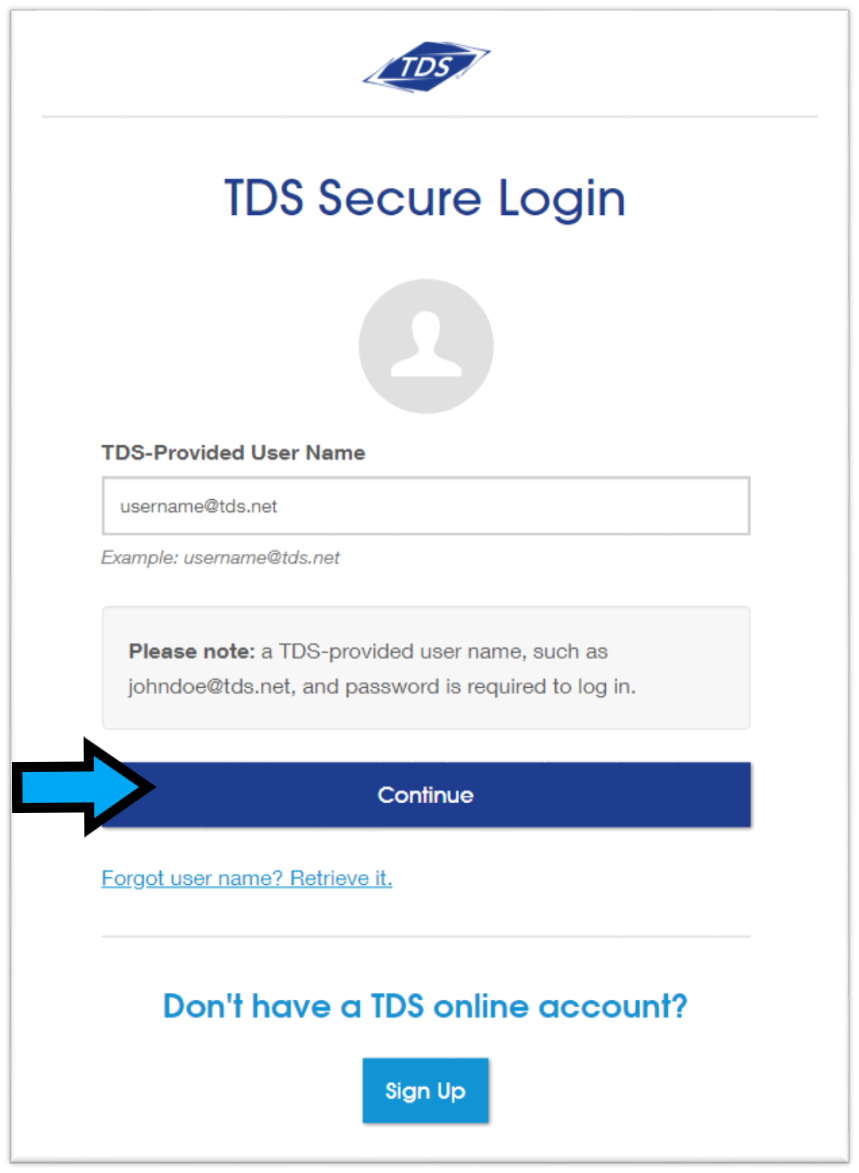Click the TDS-Provided User Name label
Image resolution: width=859 pixels, height=1173 pixels.
point(233,453)
